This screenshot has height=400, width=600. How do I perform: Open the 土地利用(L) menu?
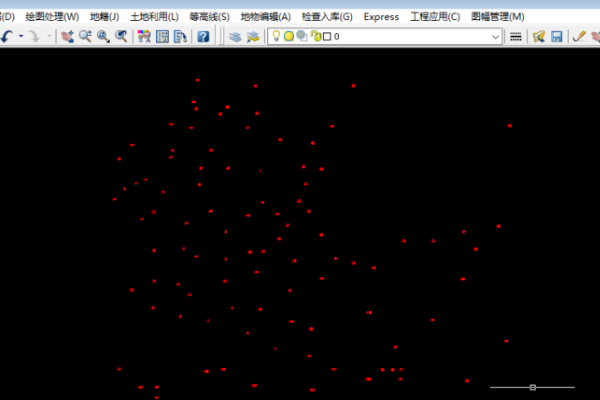[154, 17]
